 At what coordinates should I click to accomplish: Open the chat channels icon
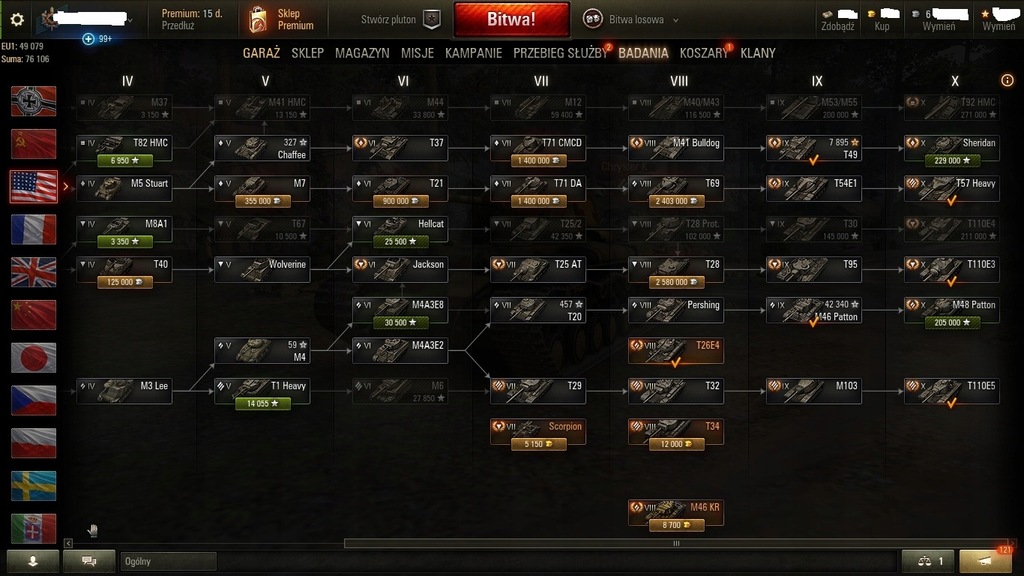click(89, 561)
